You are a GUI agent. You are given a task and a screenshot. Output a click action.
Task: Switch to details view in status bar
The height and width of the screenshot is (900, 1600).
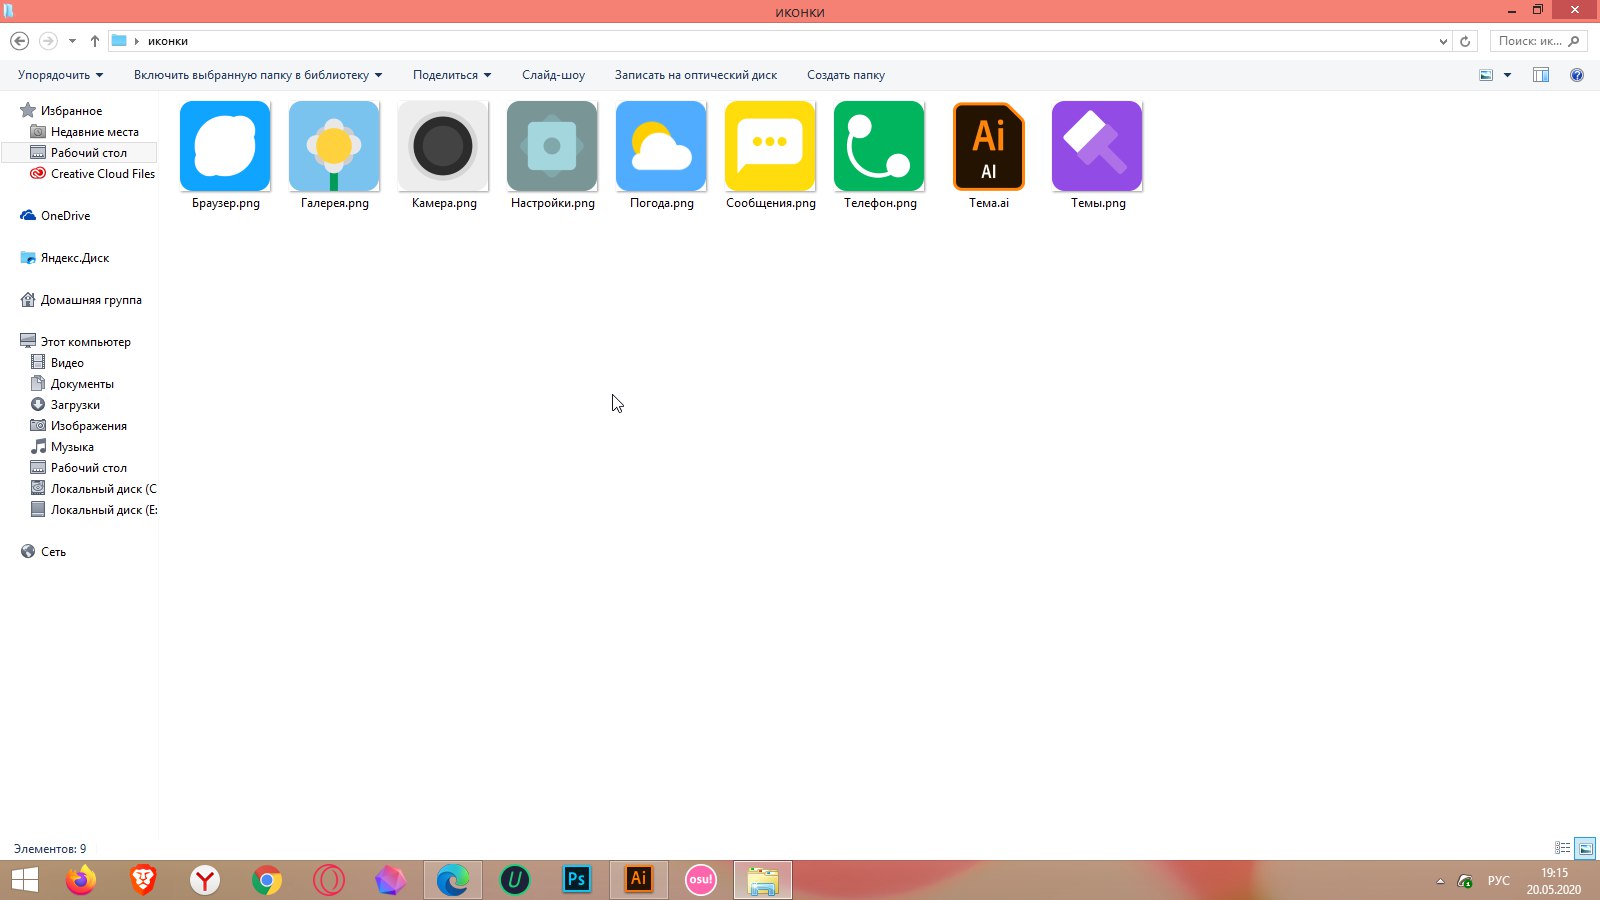point(1563,848)
